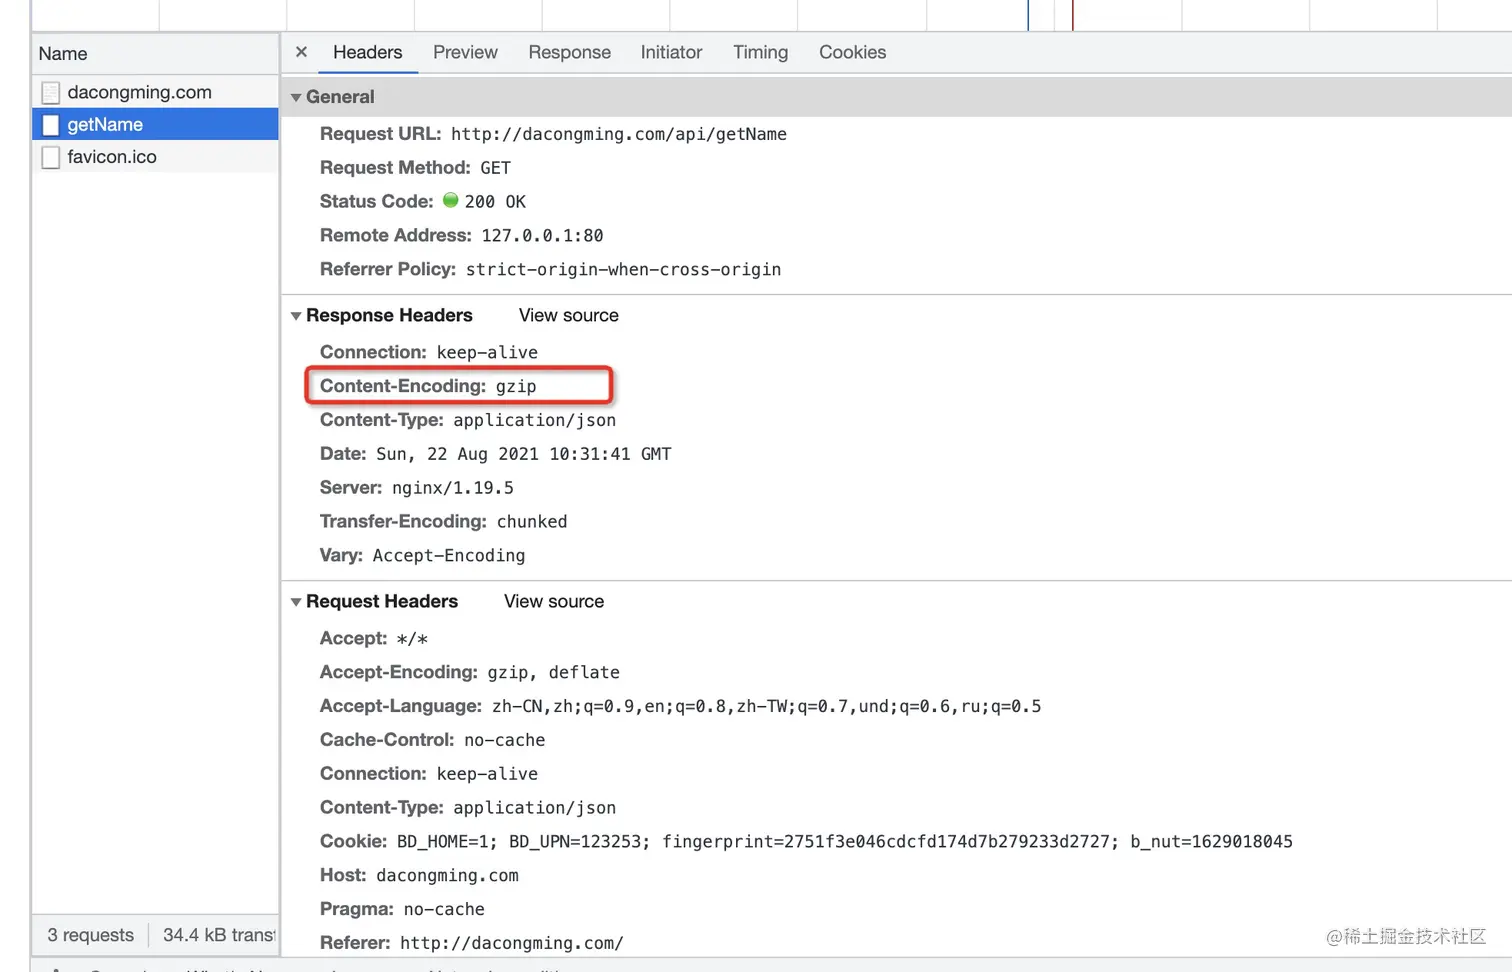
Task: Open the Response tab
Action: point(570,52)
